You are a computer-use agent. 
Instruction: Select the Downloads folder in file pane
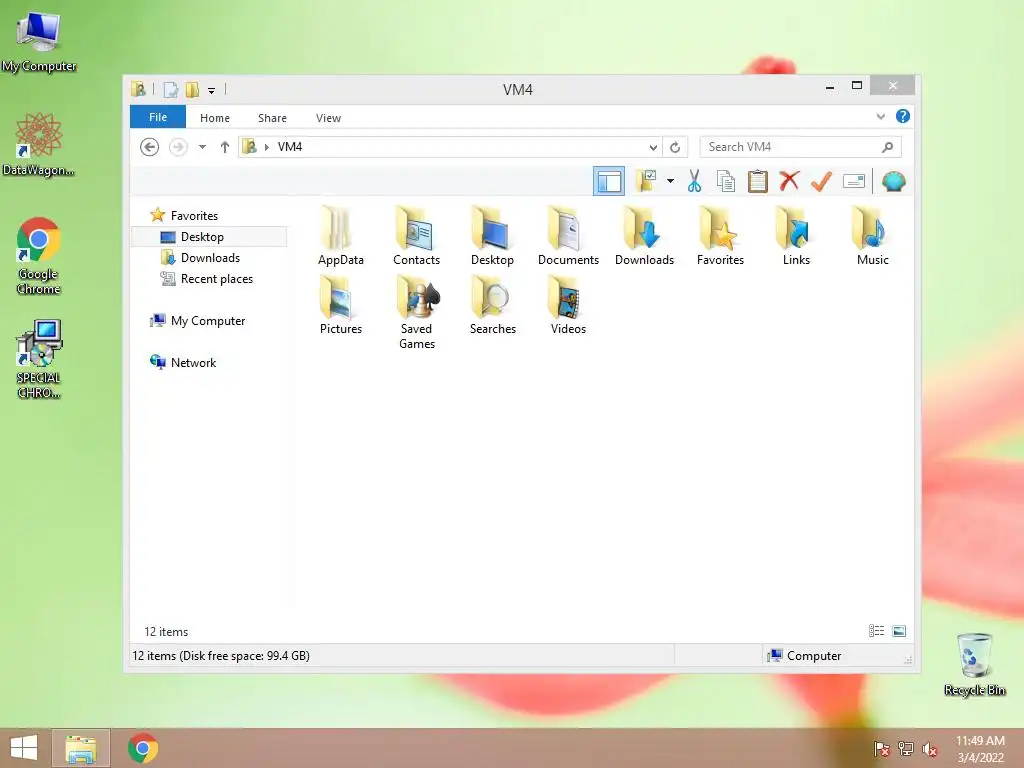645,236
